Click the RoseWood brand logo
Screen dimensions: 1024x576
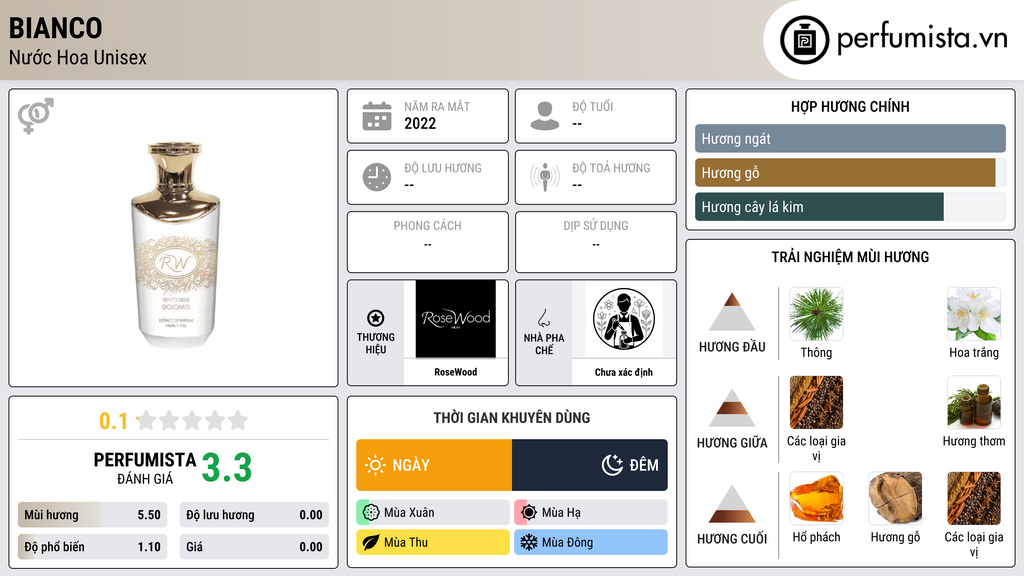click(x=456, y=319)
